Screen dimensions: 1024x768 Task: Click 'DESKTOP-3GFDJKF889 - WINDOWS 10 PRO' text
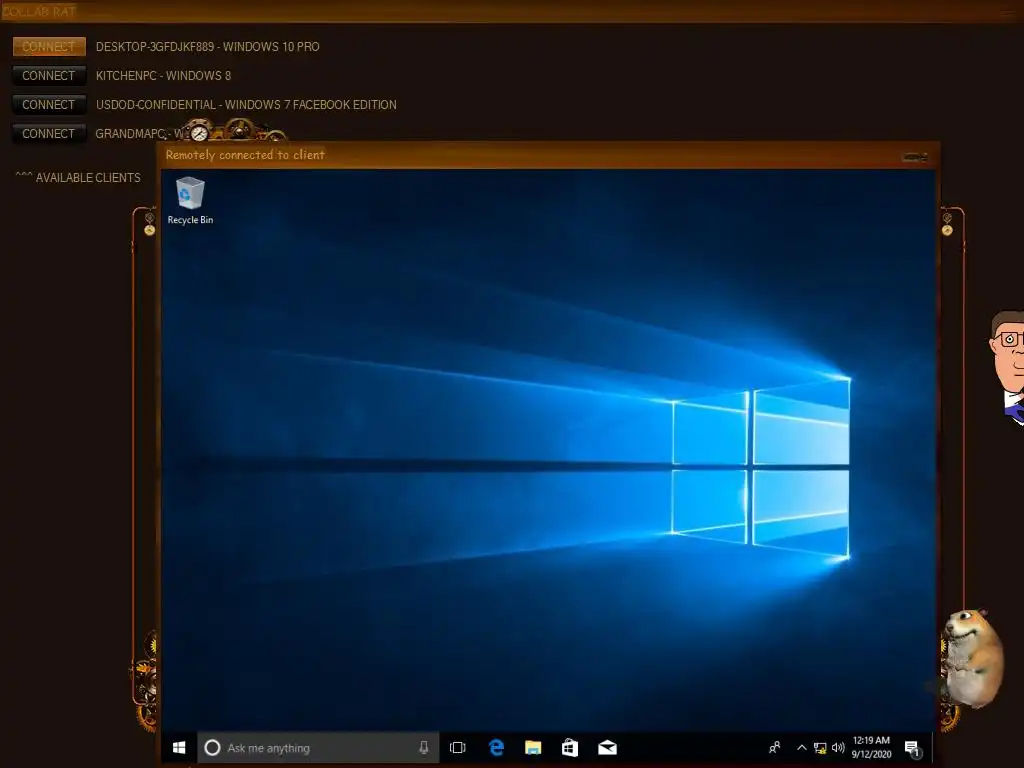click(x=208, y=46)
